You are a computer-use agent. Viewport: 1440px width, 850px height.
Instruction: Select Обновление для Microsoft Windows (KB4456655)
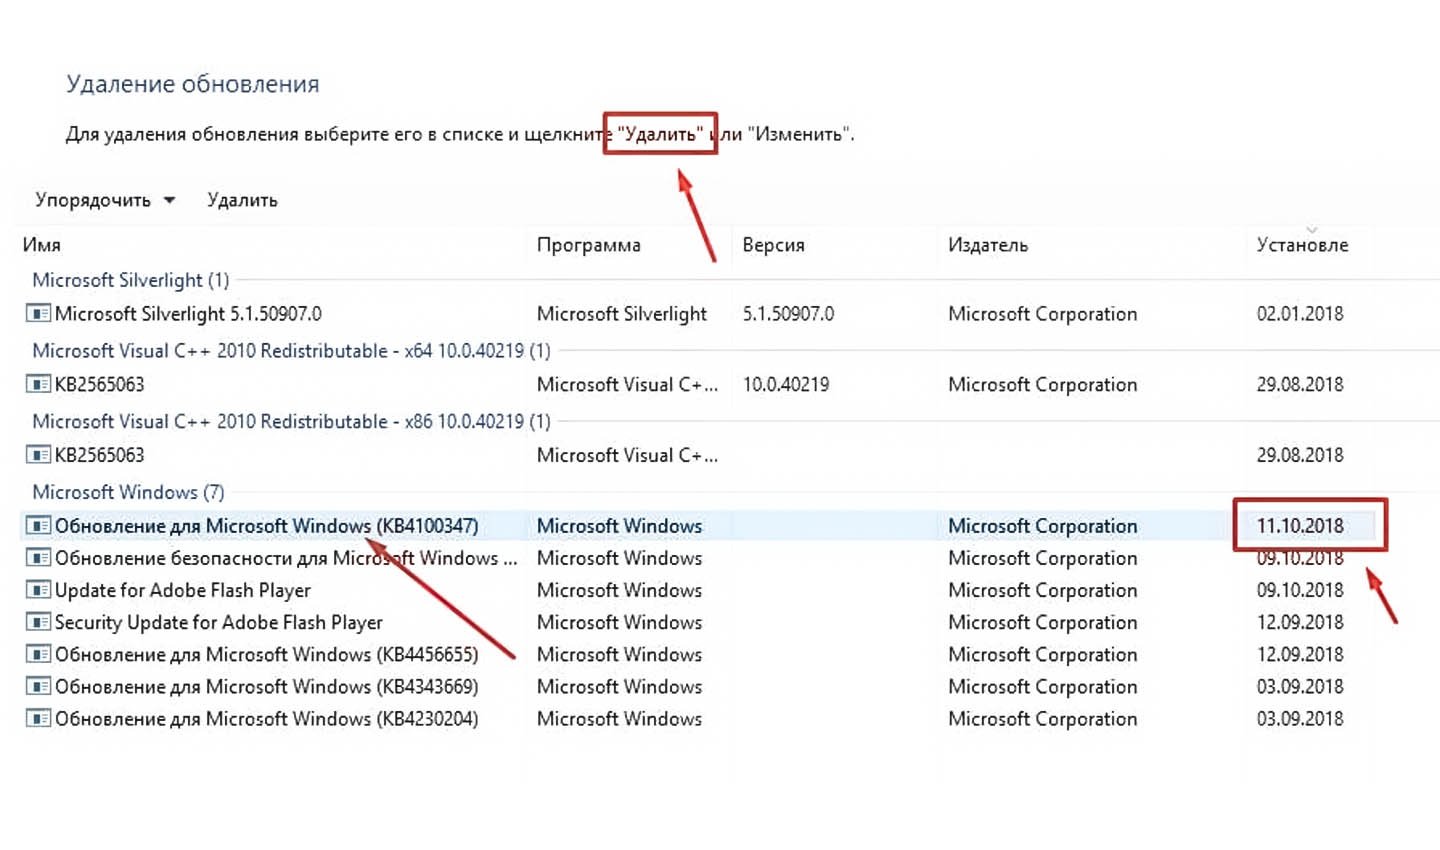point(266,655)
